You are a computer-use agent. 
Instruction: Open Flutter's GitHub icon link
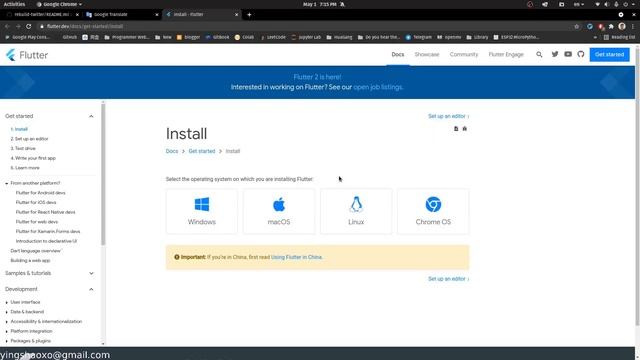pos(581,54)
